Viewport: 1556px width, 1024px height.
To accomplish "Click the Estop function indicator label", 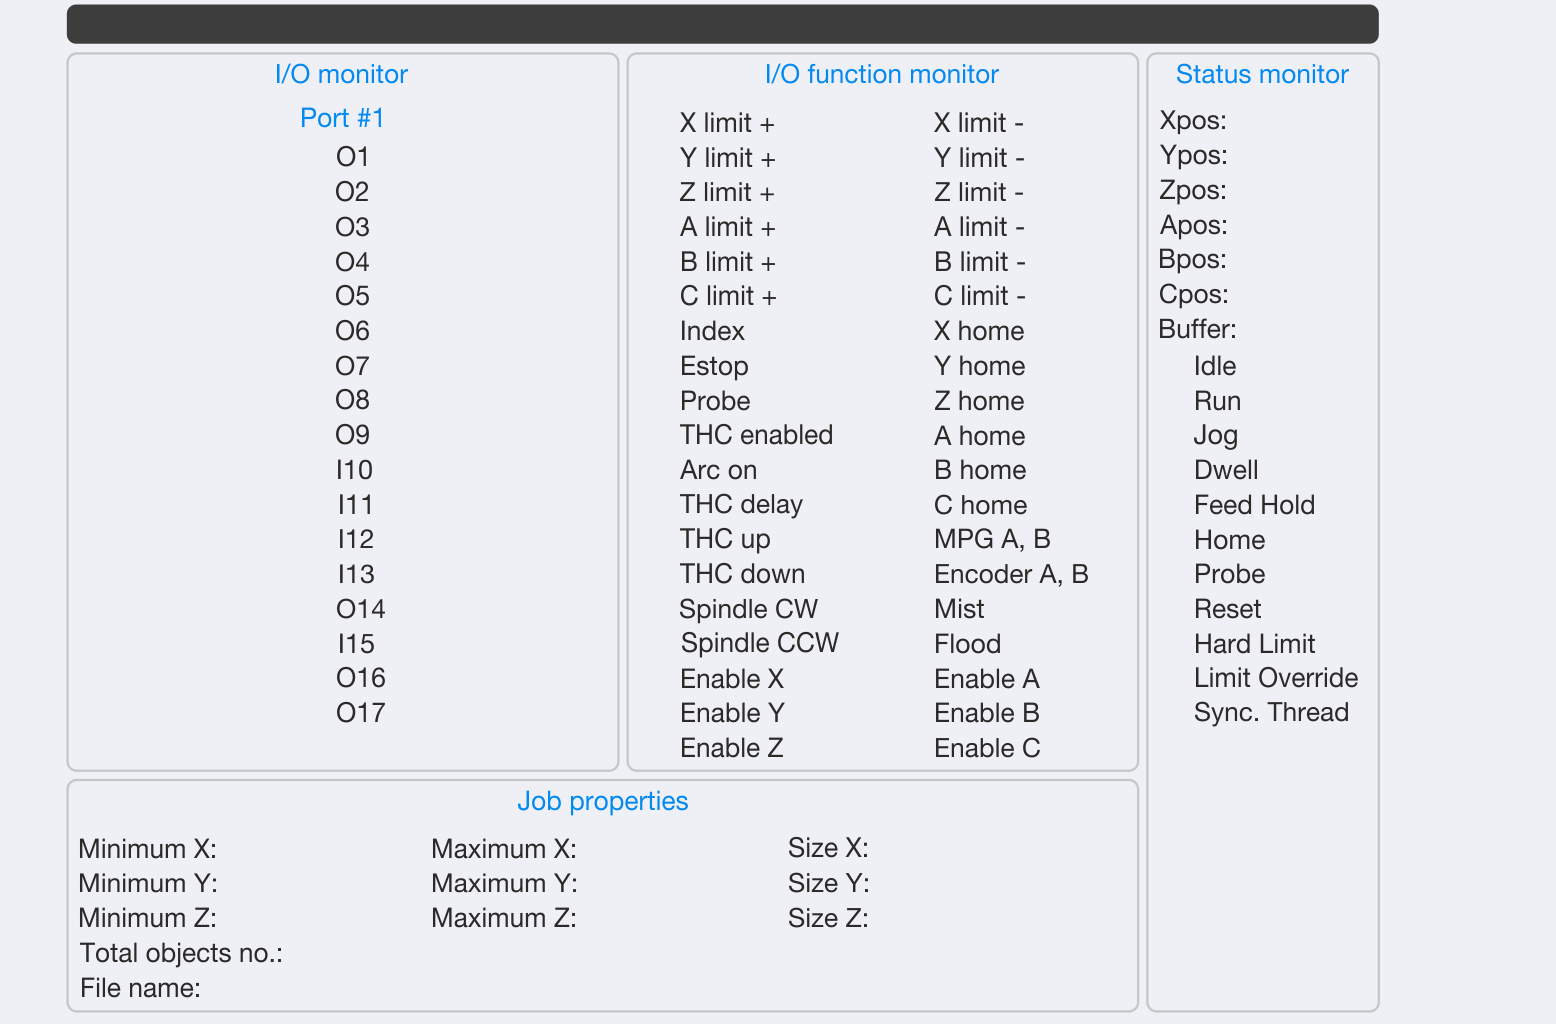I will pyautogui.click(x=714, y=366).
